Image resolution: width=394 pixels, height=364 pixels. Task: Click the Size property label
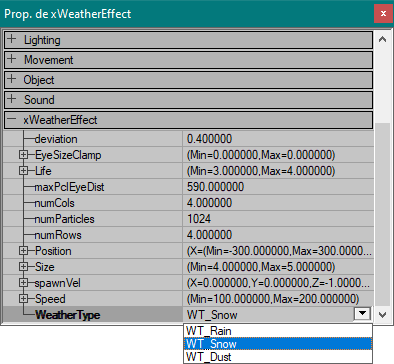coord(45,267)
